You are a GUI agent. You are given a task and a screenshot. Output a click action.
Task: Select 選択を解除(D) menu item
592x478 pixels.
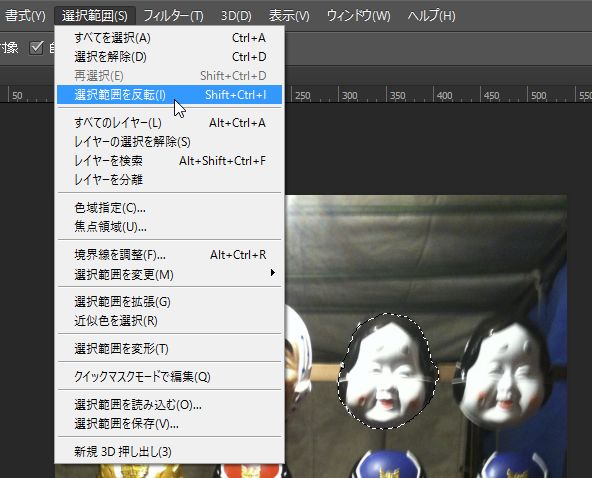(x=170, y=57)
